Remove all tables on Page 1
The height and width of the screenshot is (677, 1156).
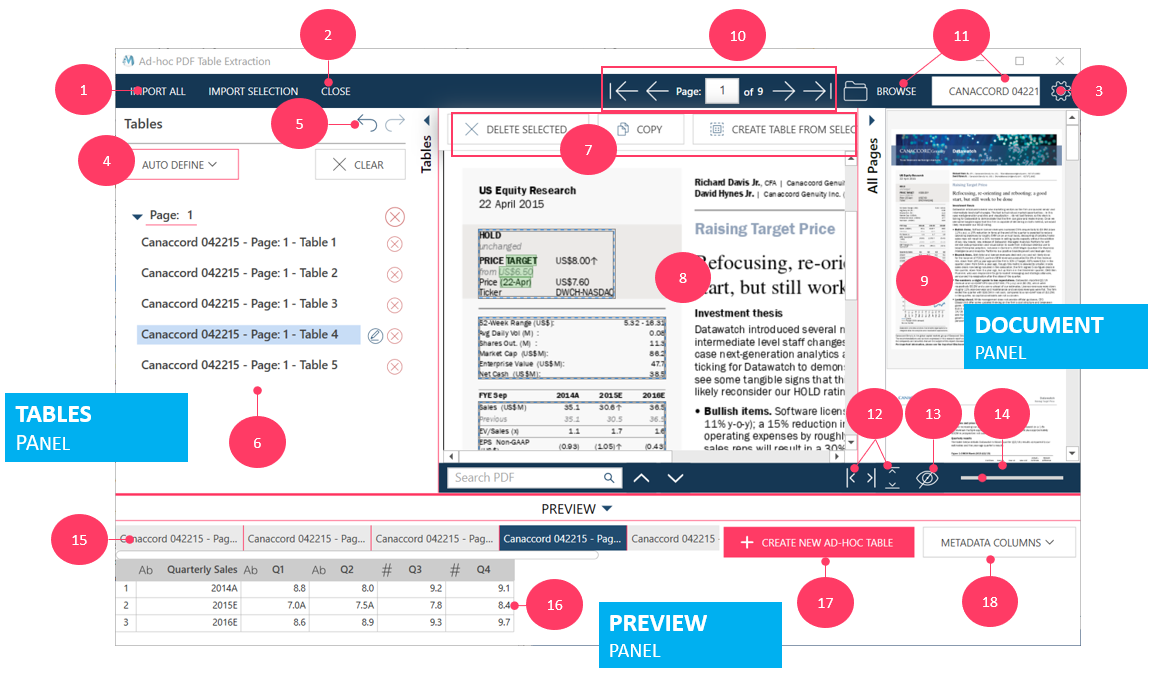point(395,217)
